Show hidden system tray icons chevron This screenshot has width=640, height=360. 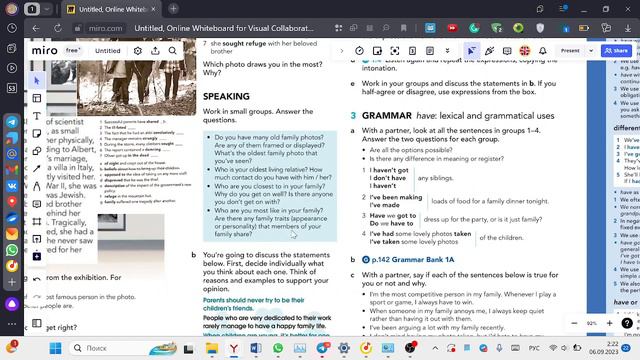point(435,348)
